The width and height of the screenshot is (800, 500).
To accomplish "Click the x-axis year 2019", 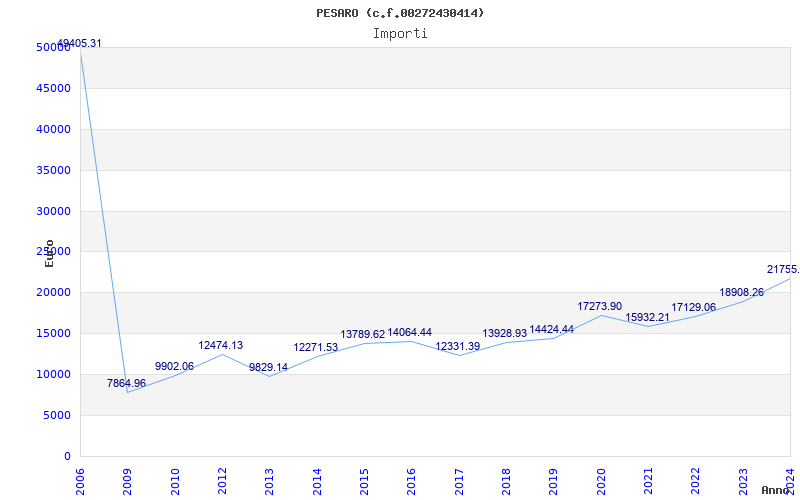I will tap(554, 482).
